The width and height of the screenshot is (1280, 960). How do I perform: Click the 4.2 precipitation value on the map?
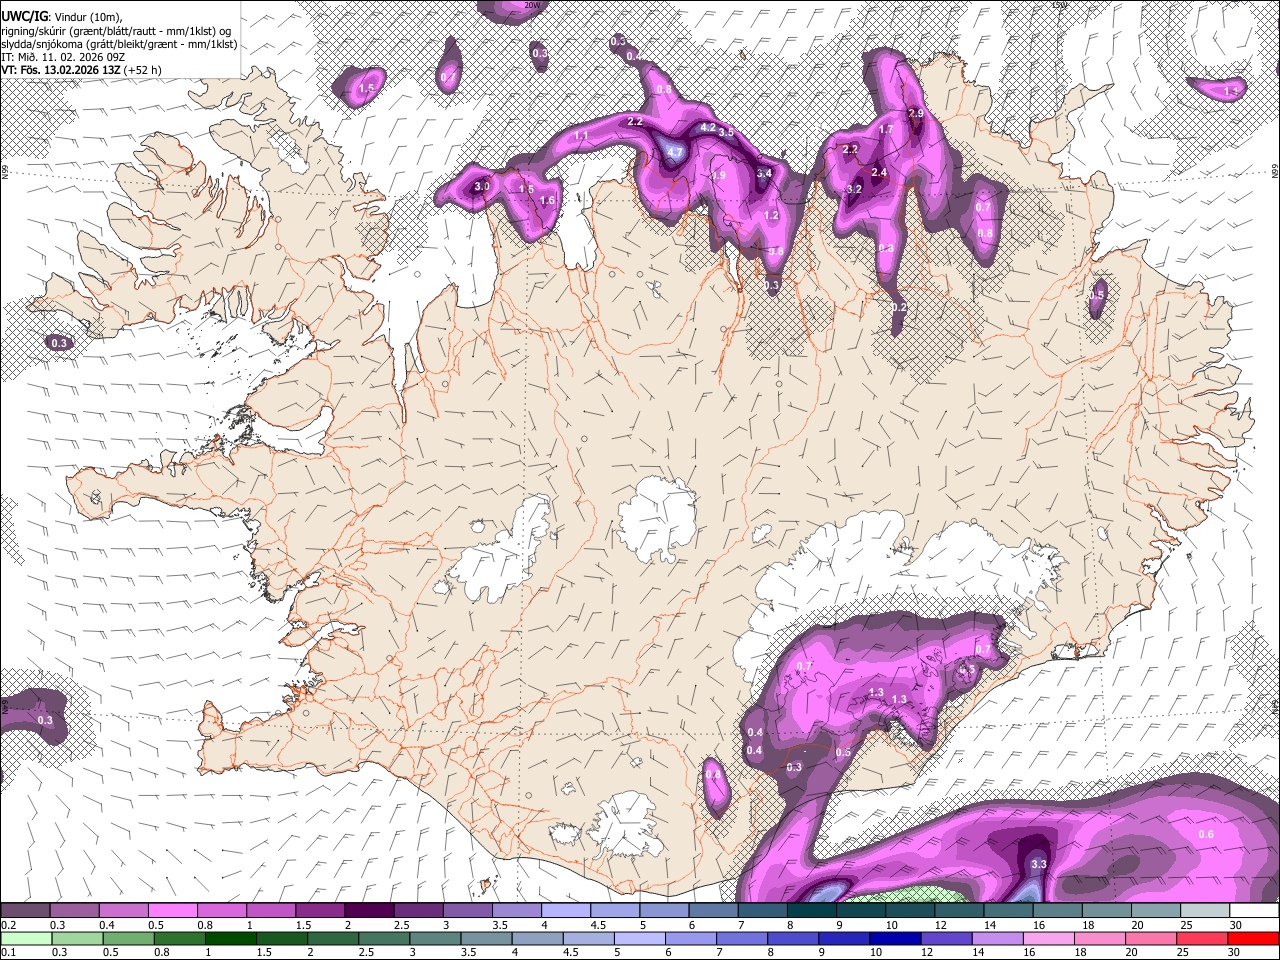(x=707, y=128)
